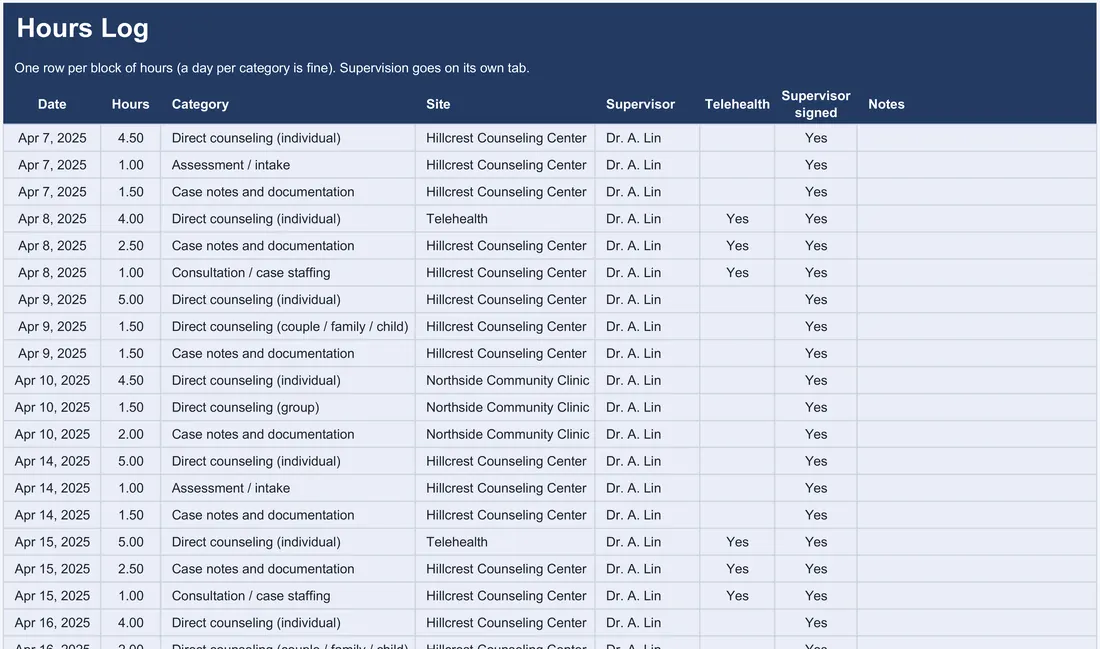The width and height of the screenshot is (1100, 649).
Task: Select the Date column header
Action: [x=52, y=104]
